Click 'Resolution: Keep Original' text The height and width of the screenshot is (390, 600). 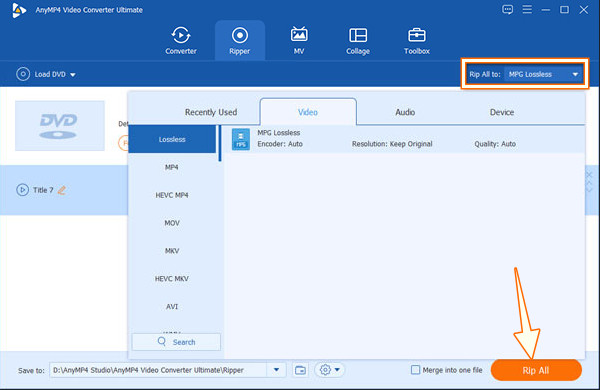pyautogui.click(x=392, y=144)
